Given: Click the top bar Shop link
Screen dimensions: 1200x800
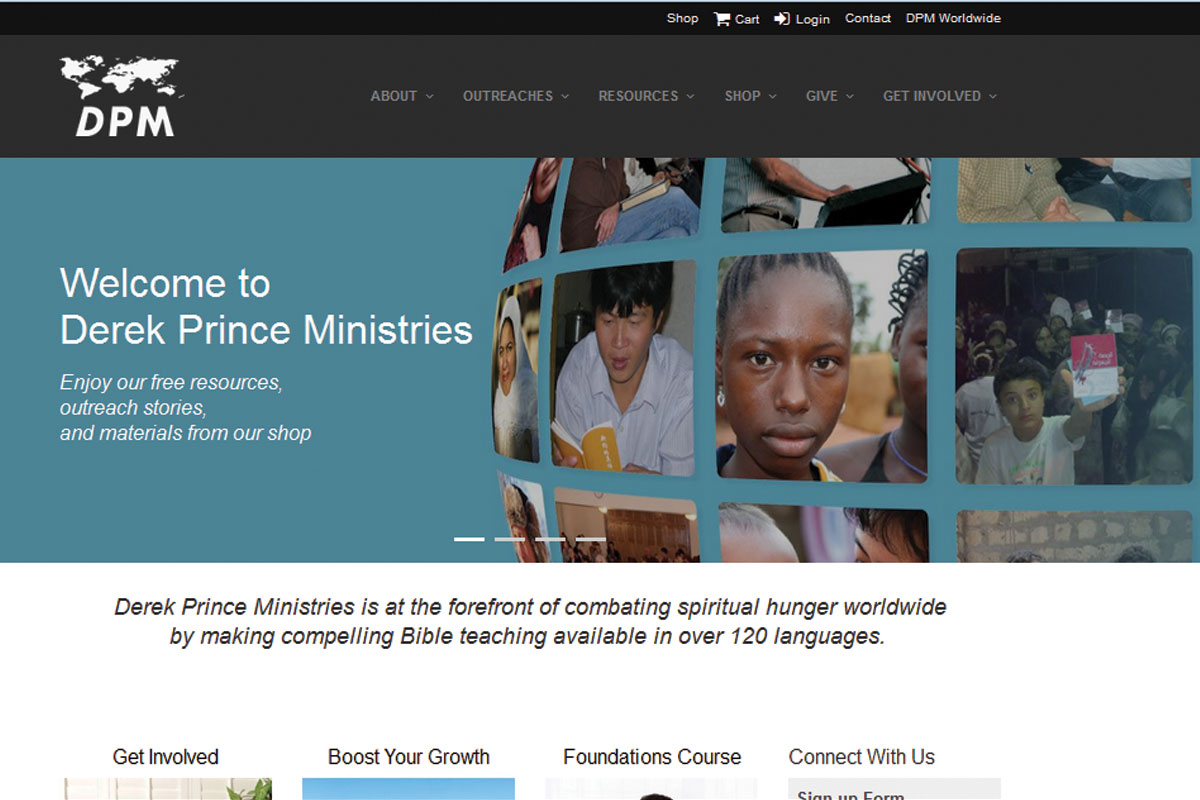Looking at the screenshot, I should coord(683,18).
